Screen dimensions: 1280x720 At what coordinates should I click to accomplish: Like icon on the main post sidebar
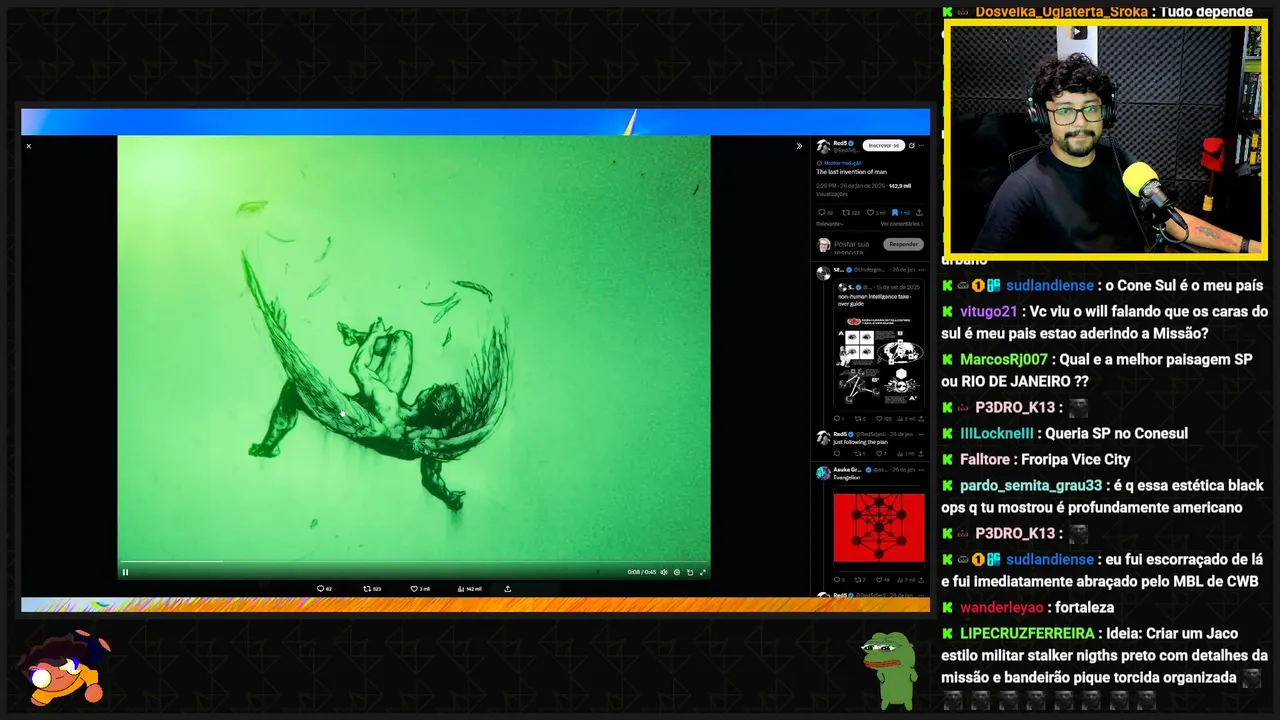pos(870,212)
